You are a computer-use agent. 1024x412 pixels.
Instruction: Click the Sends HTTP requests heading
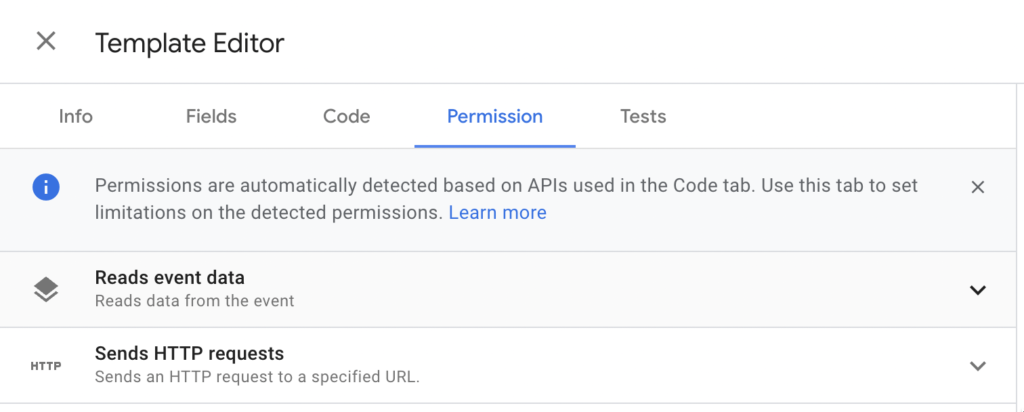click(x=189, y=353)
